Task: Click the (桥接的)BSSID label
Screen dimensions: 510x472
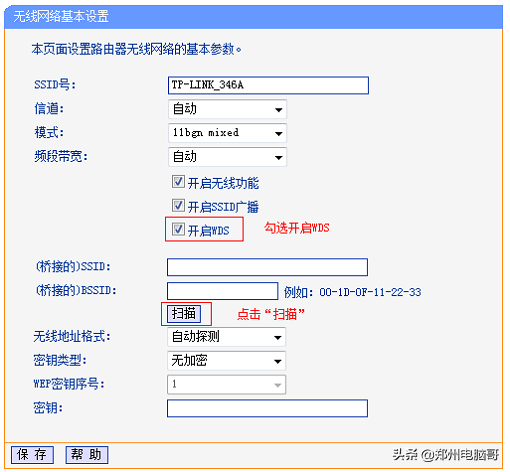Action: click(x=76, y=290)
